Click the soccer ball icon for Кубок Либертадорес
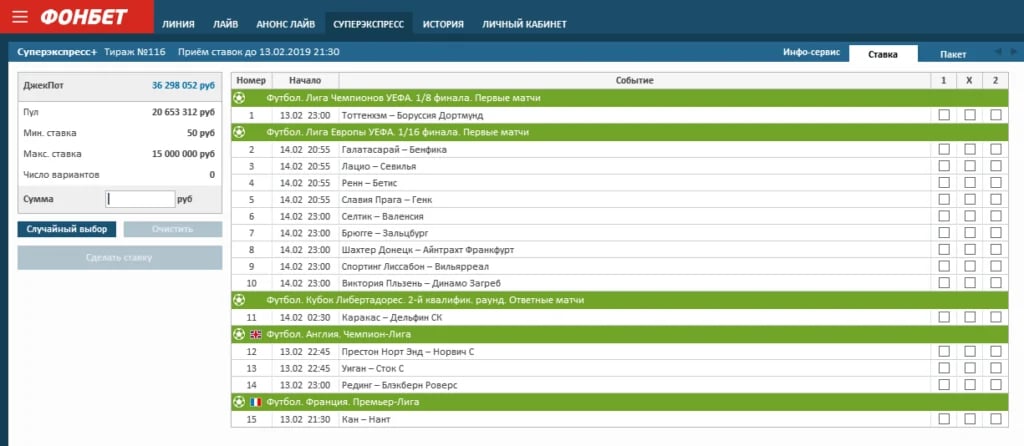This screenshot has height=446, width=1024. pos(240,300)
